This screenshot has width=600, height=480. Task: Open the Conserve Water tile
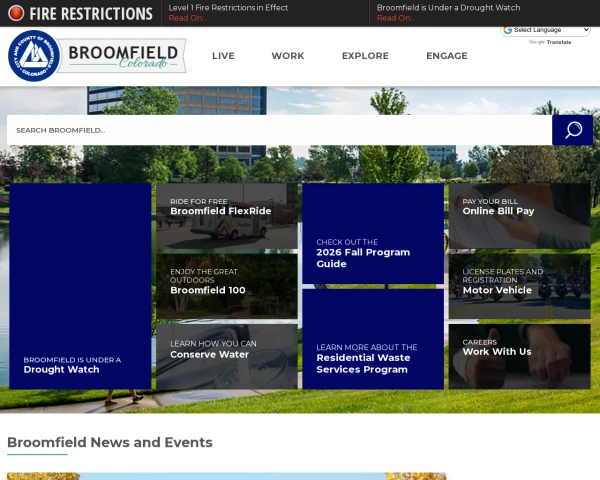227,357
